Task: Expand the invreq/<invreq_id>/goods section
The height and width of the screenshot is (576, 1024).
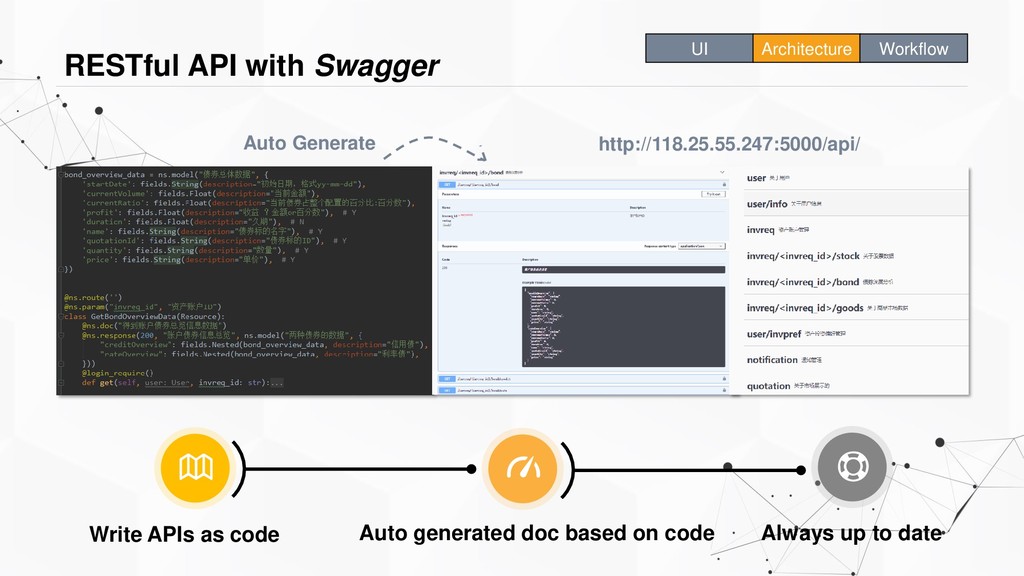Action: pyautogui.click(x=856, y=308)
